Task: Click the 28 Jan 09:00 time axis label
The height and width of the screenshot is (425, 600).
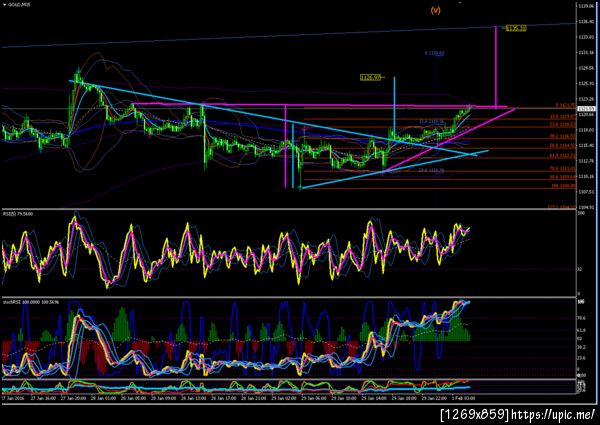Action: (163, 398)
